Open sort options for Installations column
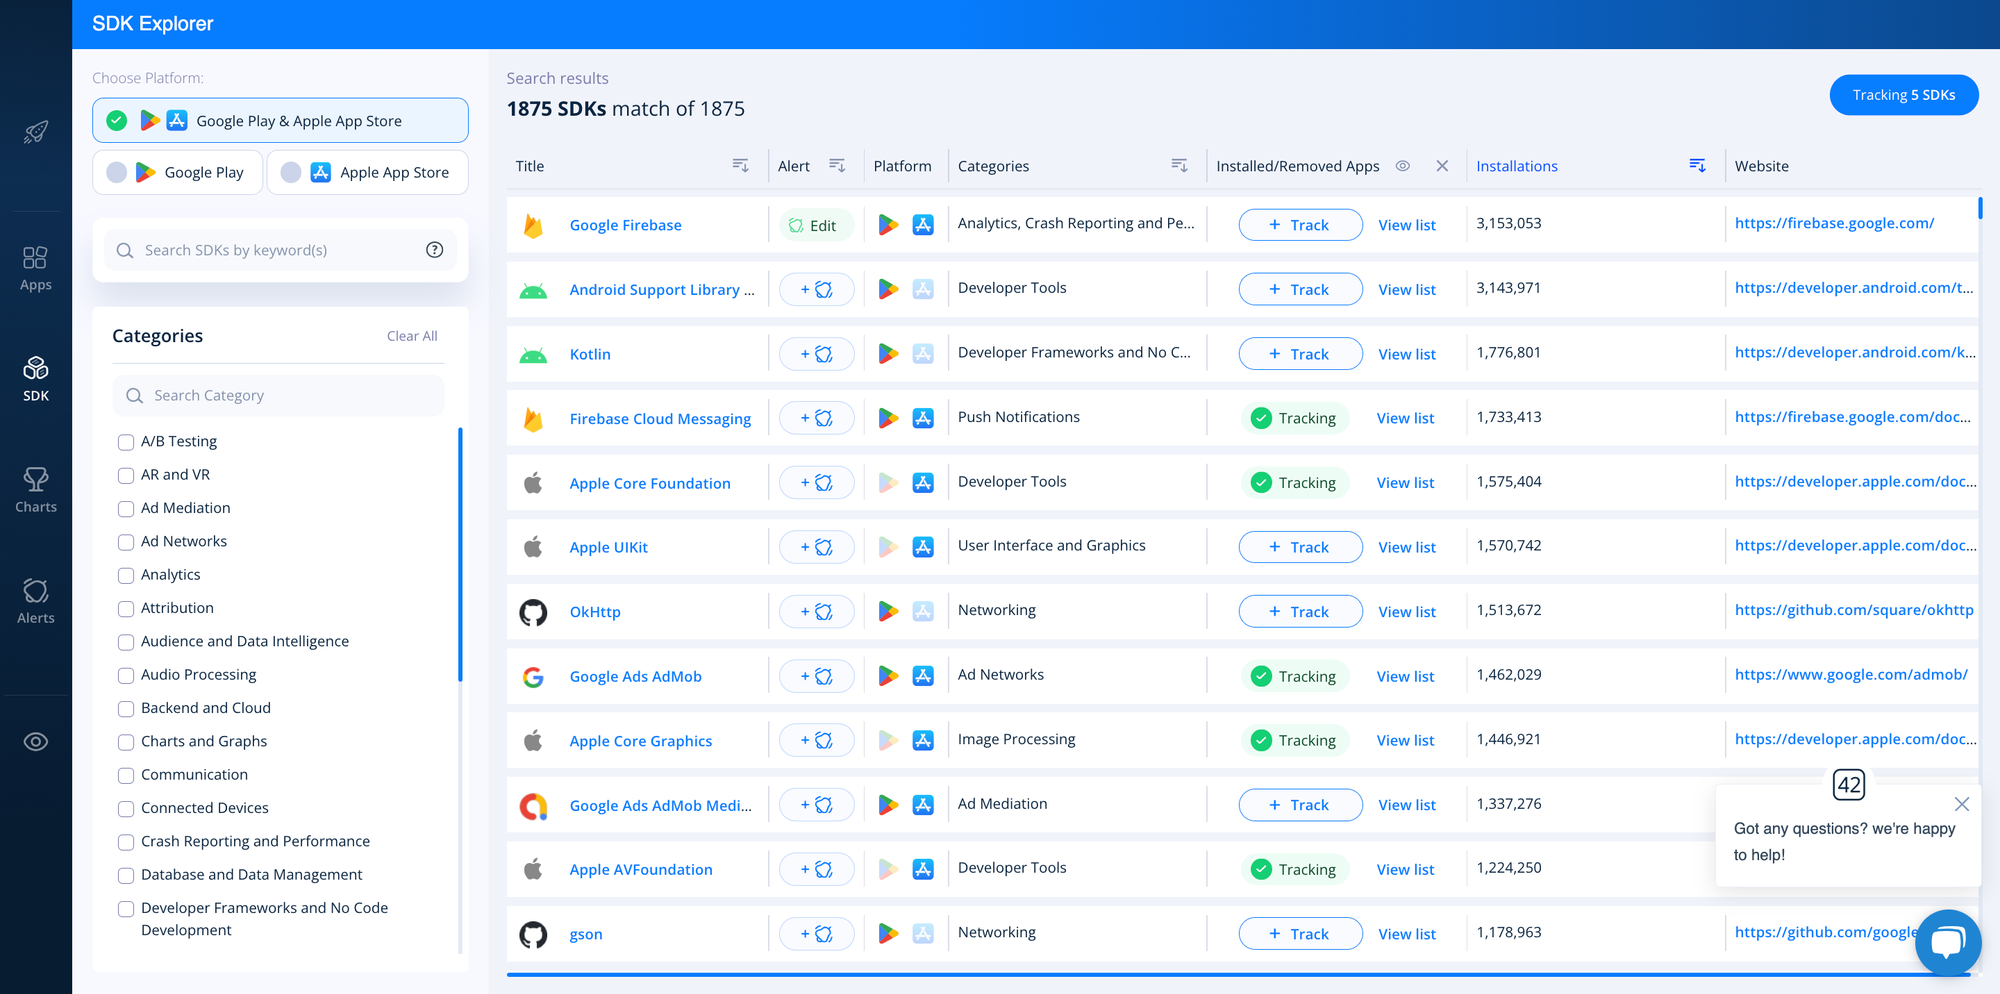 (1697, 165)
